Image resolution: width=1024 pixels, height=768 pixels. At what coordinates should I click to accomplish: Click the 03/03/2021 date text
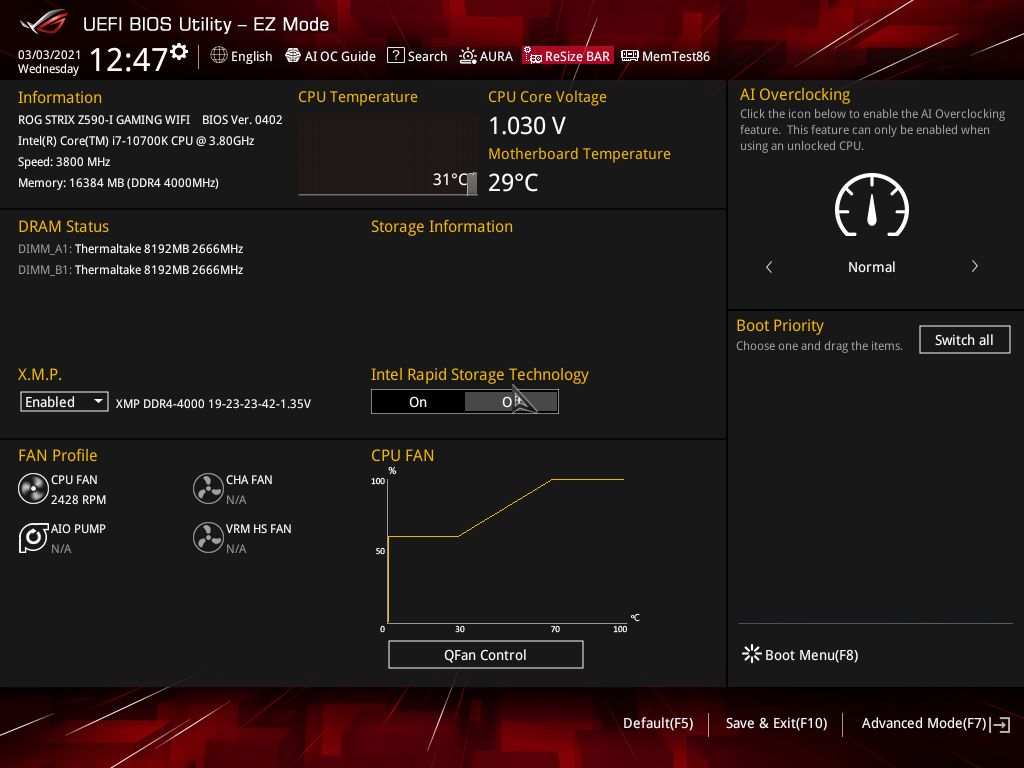tap(50, 55)
